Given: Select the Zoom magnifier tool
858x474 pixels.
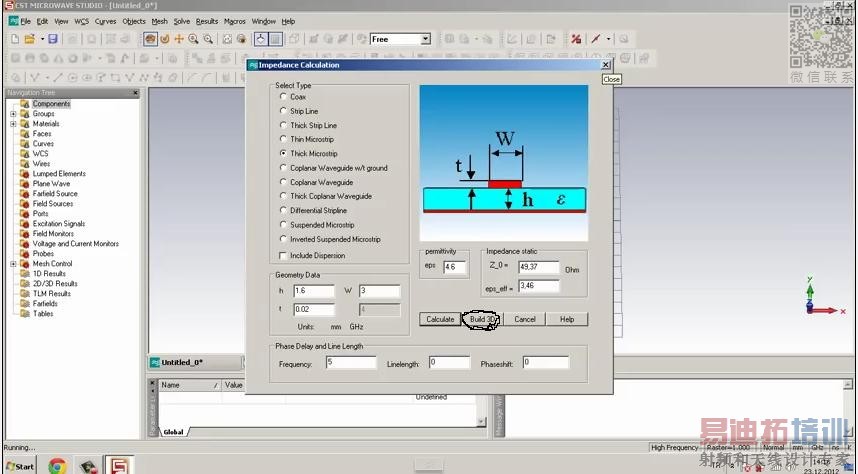Looking at the screenshot, I should [193, 39].
